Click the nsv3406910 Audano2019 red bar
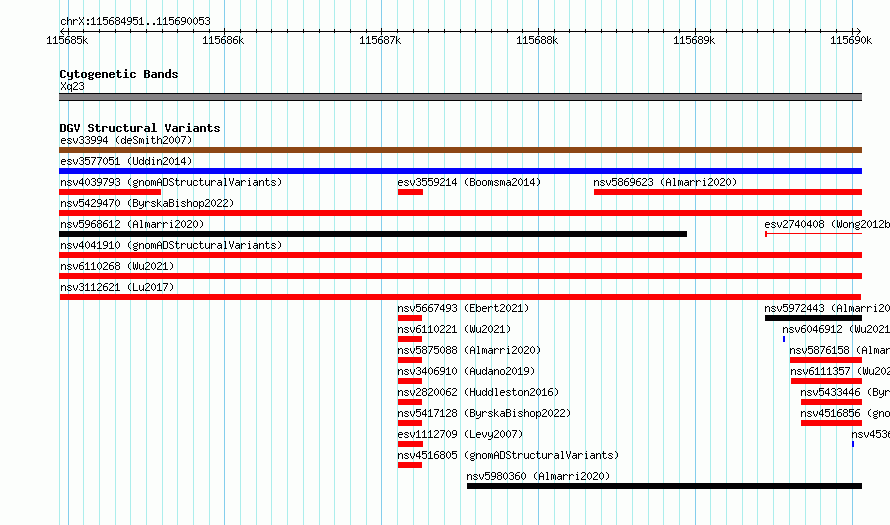The width and height of the screenshot is (890, 525). click(410, 381)
